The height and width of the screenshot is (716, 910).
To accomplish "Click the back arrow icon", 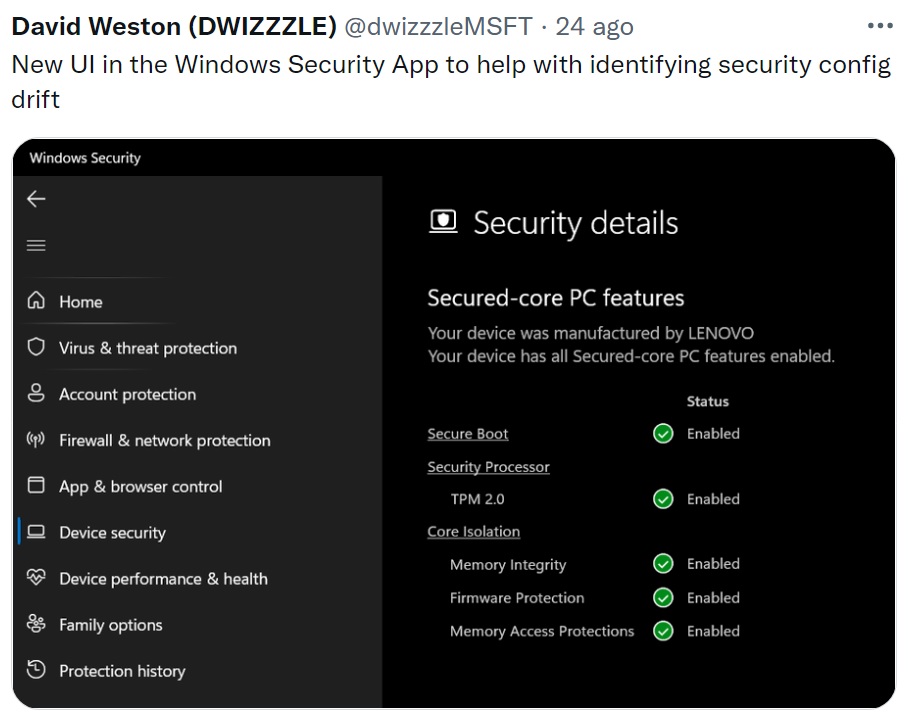I will pos(36,199).
